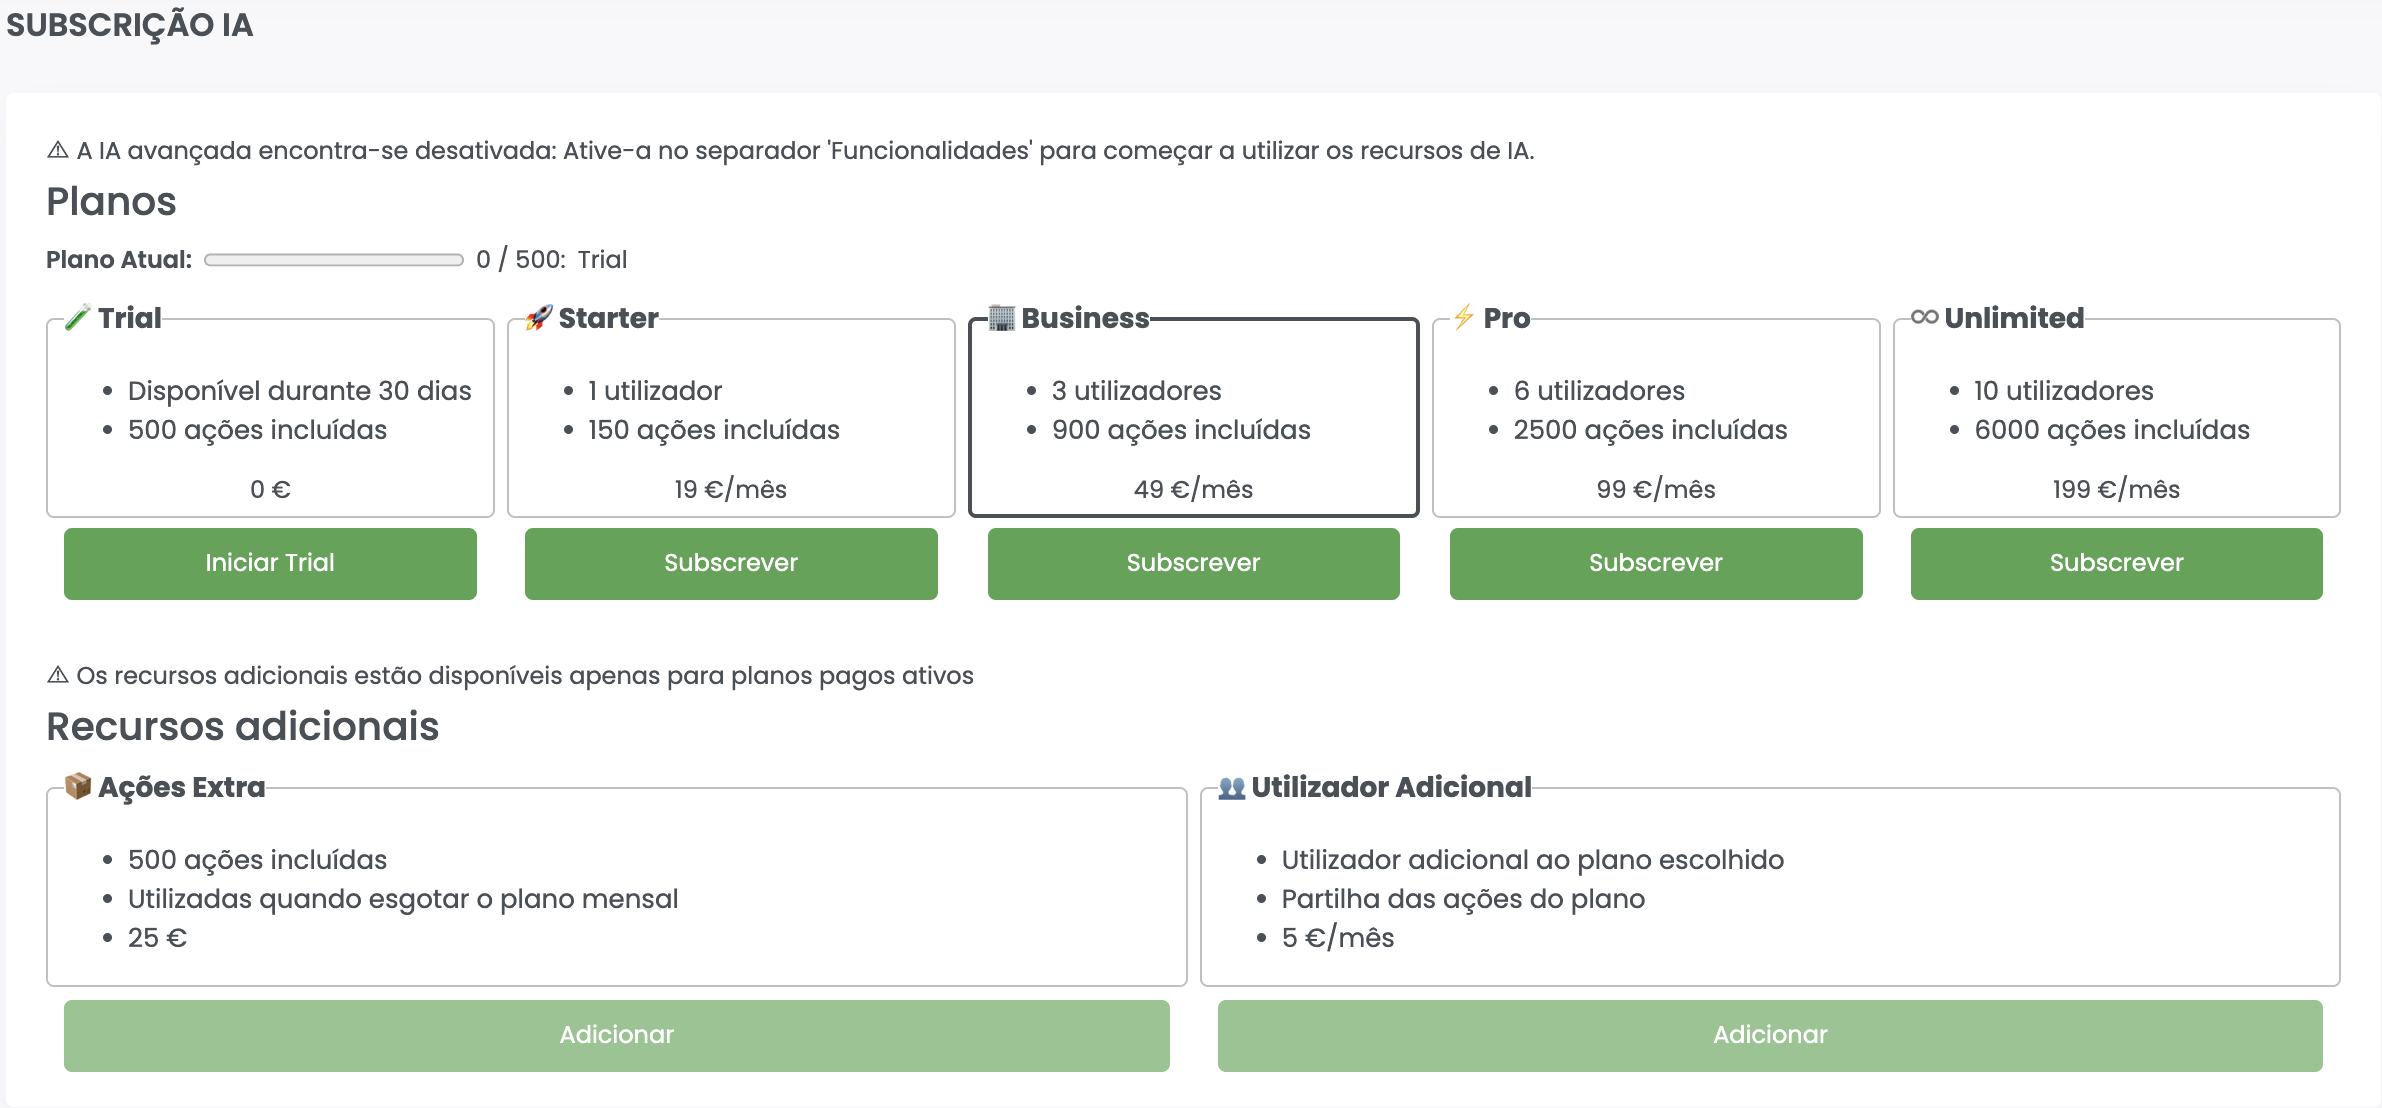The width and height of the screenshot is (2382, 1108).
Task: Click the SUBSCRIÇÃO IA page heading
Action: tap(128, 26)
